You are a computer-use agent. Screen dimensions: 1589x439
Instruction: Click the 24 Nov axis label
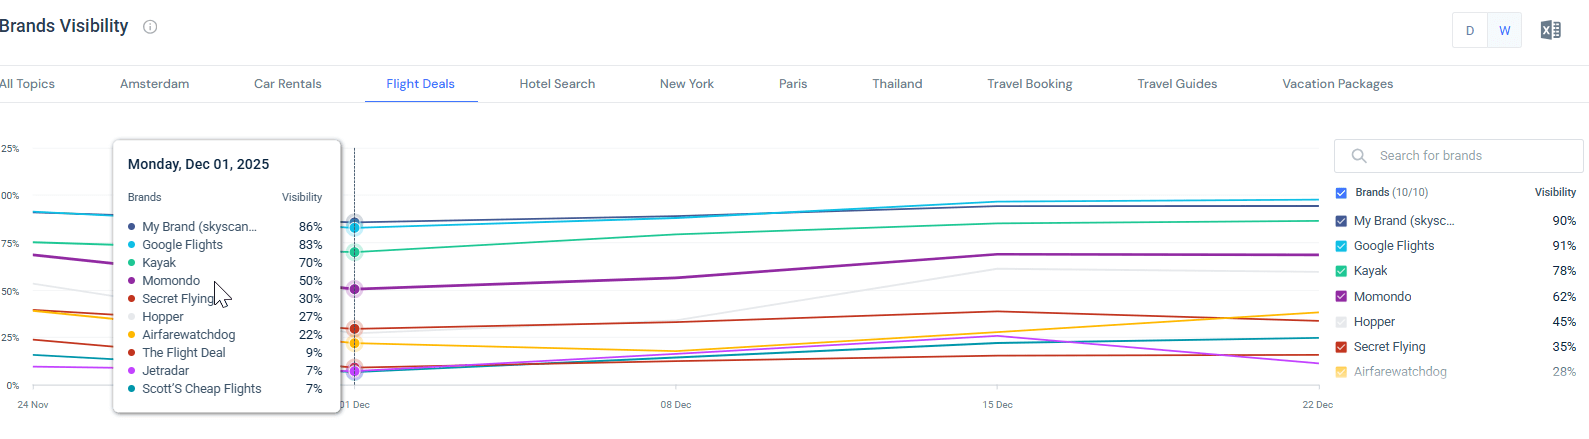[33, 405]
